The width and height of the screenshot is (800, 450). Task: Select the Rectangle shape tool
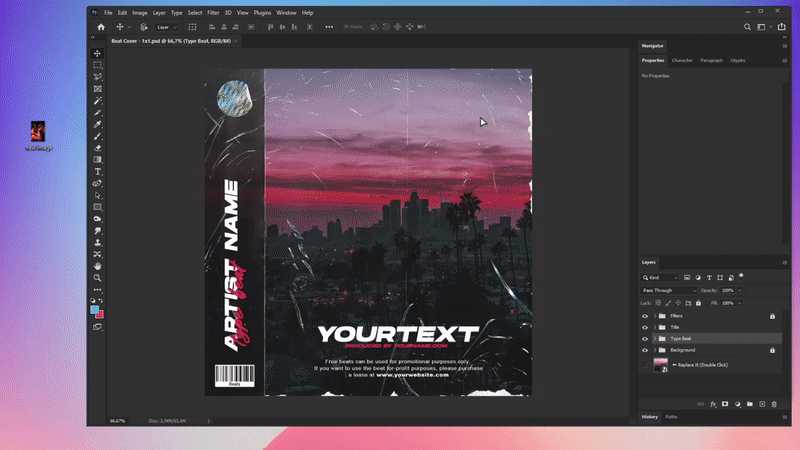coord(97,207)
